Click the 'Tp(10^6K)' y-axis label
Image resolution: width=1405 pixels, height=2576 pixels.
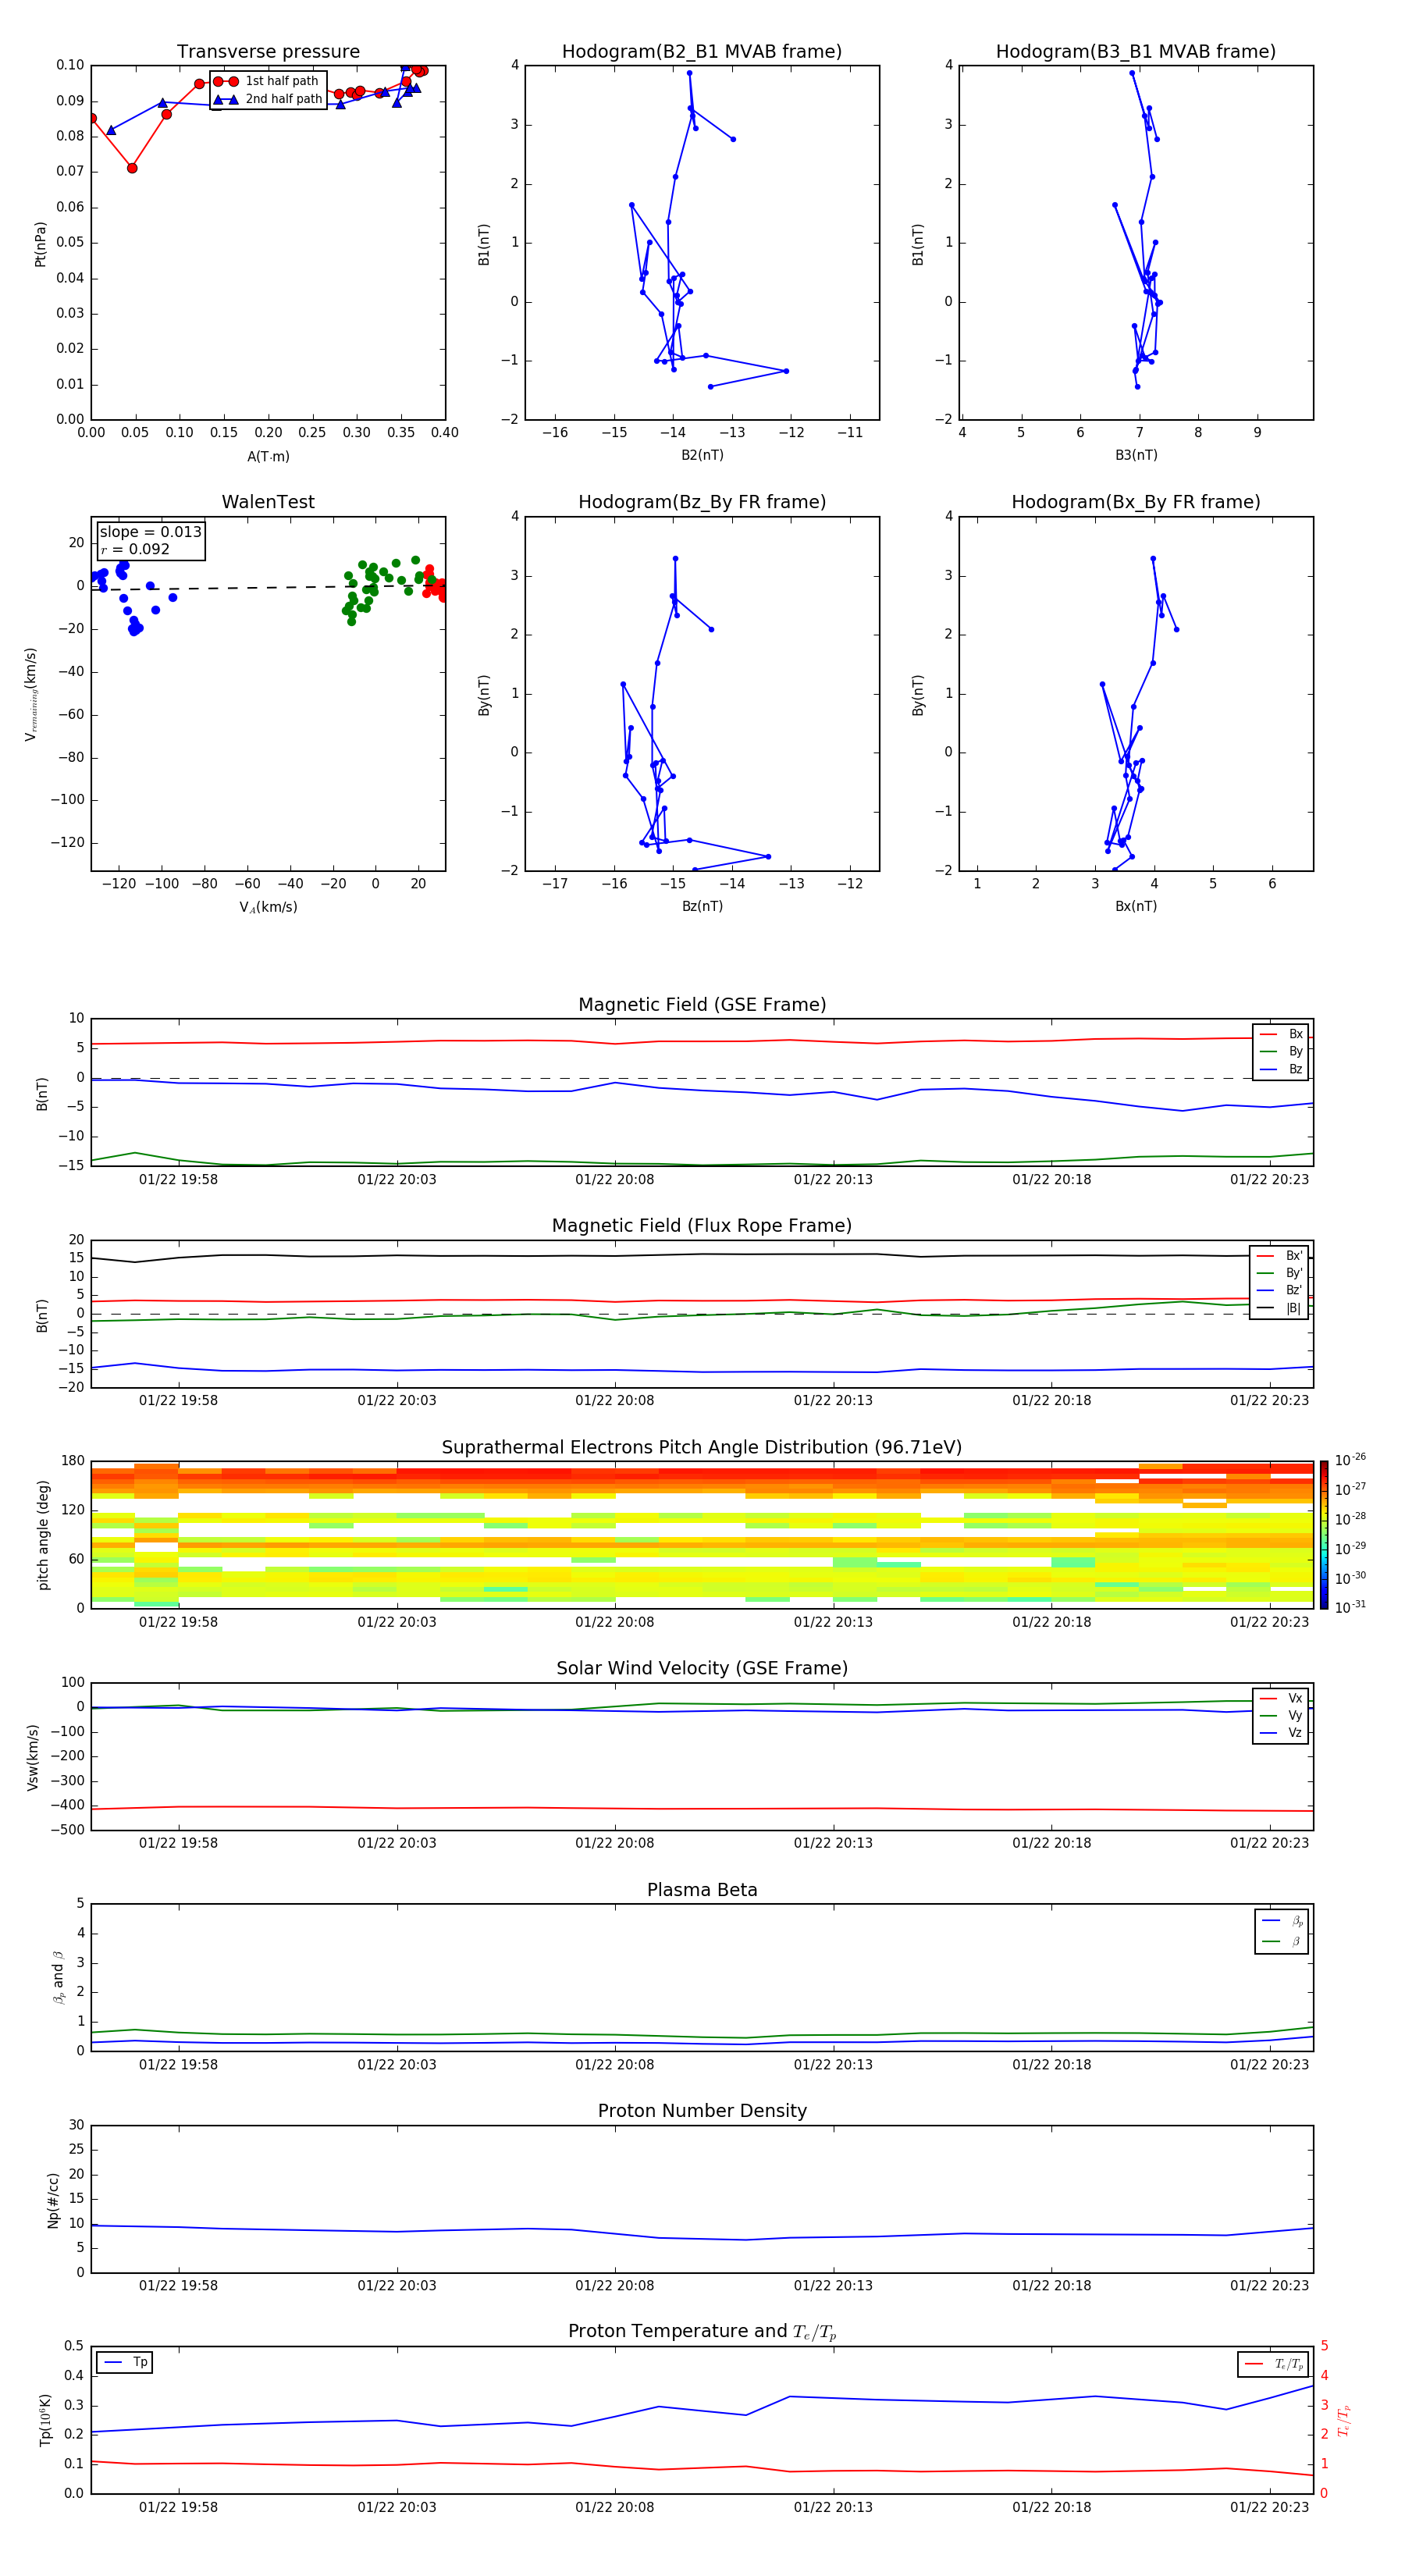click(x=45, y=2420)
